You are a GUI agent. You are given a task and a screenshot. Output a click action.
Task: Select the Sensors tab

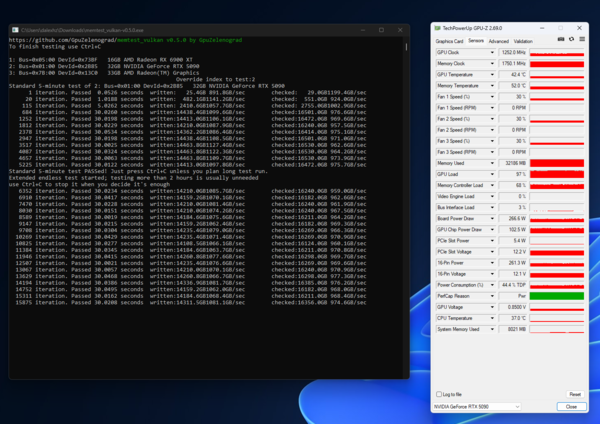(x=476, y=41)
